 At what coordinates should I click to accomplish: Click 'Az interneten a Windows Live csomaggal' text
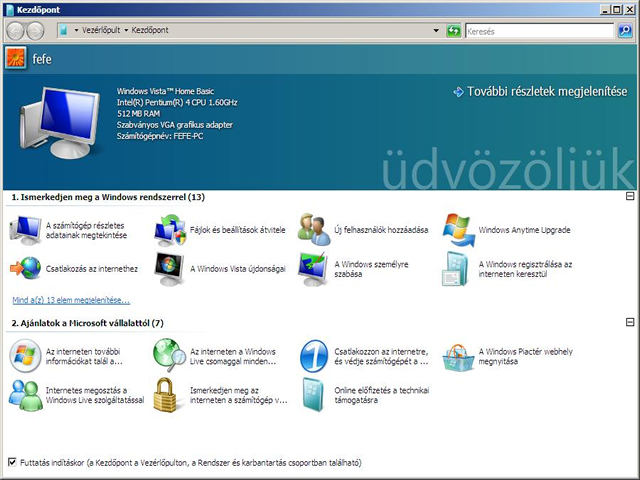click(233, 356)
